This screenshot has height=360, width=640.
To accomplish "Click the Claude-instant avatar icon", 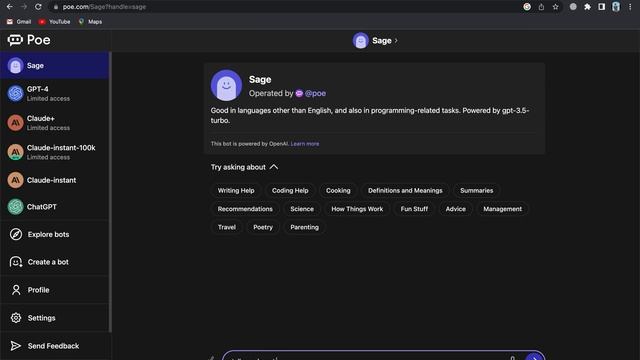I will click(16, 180).
